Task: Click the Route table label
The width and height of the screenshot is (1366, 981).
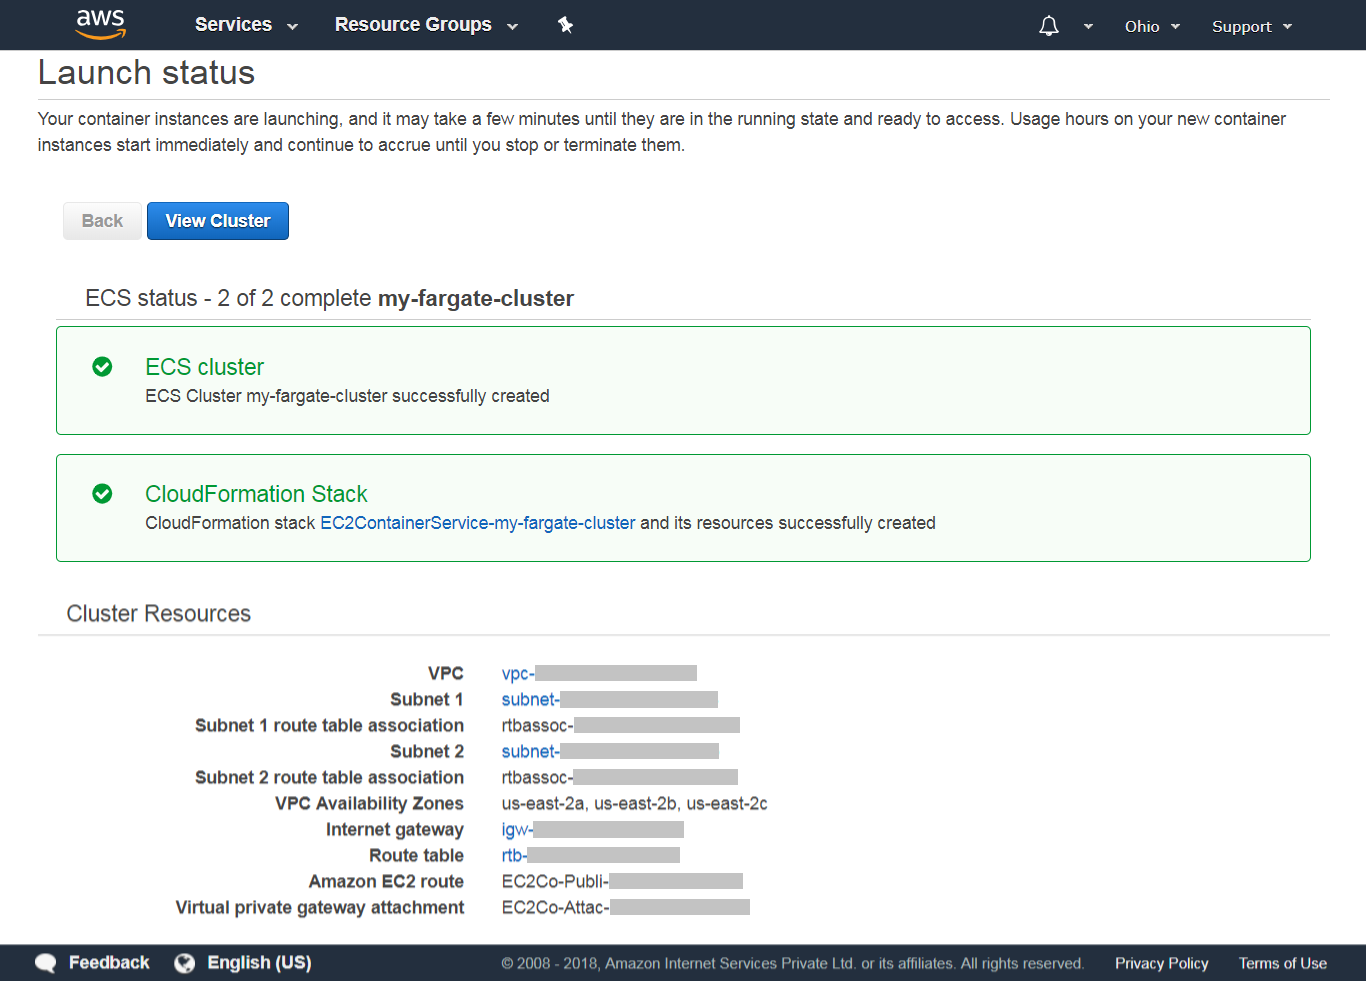Action: click(416, 856)
